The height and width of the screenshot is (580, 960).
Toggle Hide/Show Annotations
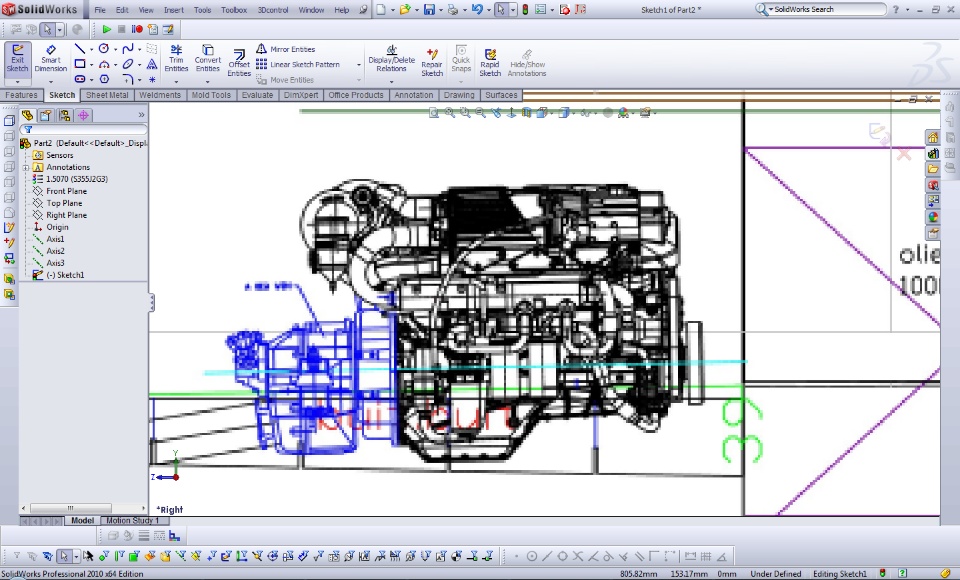(x=527, y=61)
